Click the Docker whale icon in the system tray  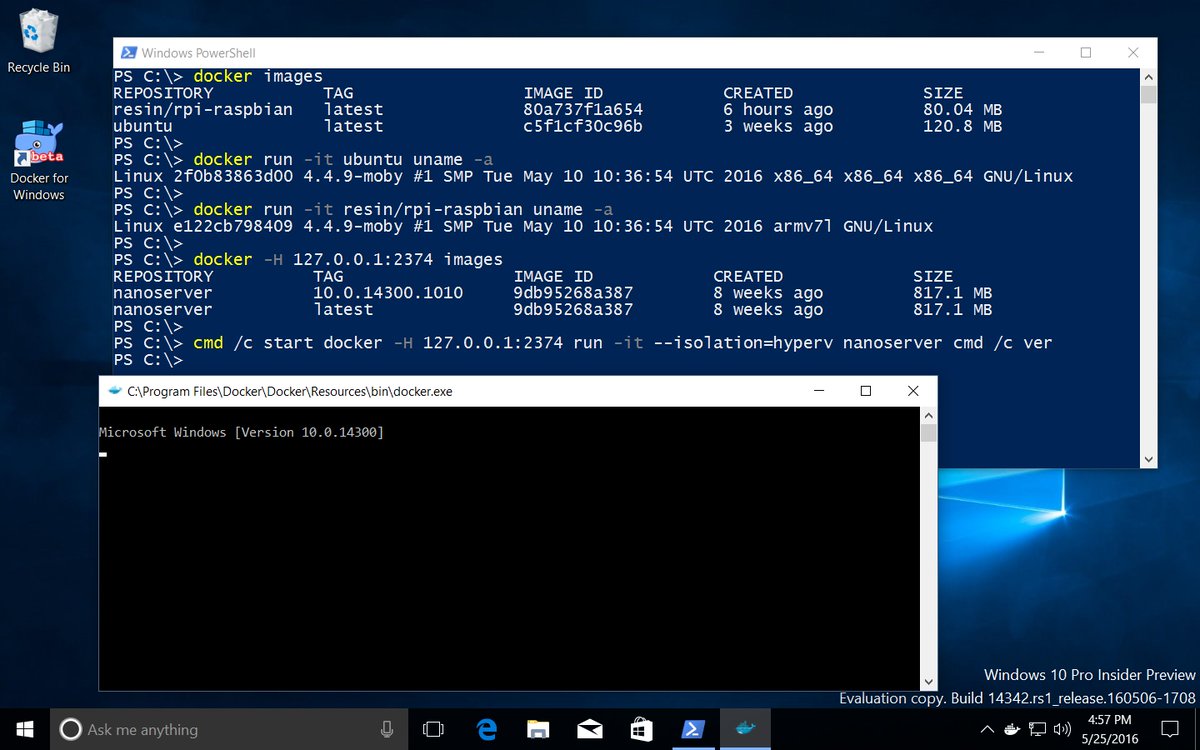point(1012,728)
